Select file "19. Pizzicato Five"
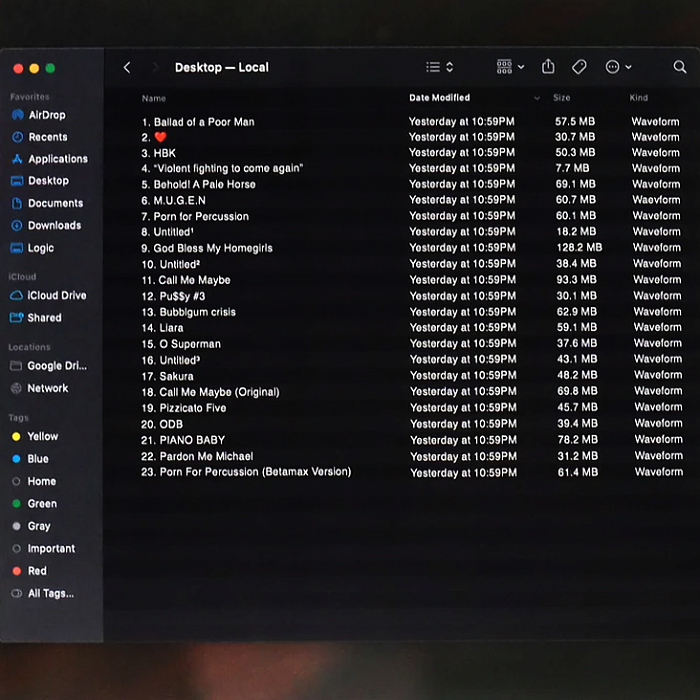700x700 pixels. [x=184, y=408]
